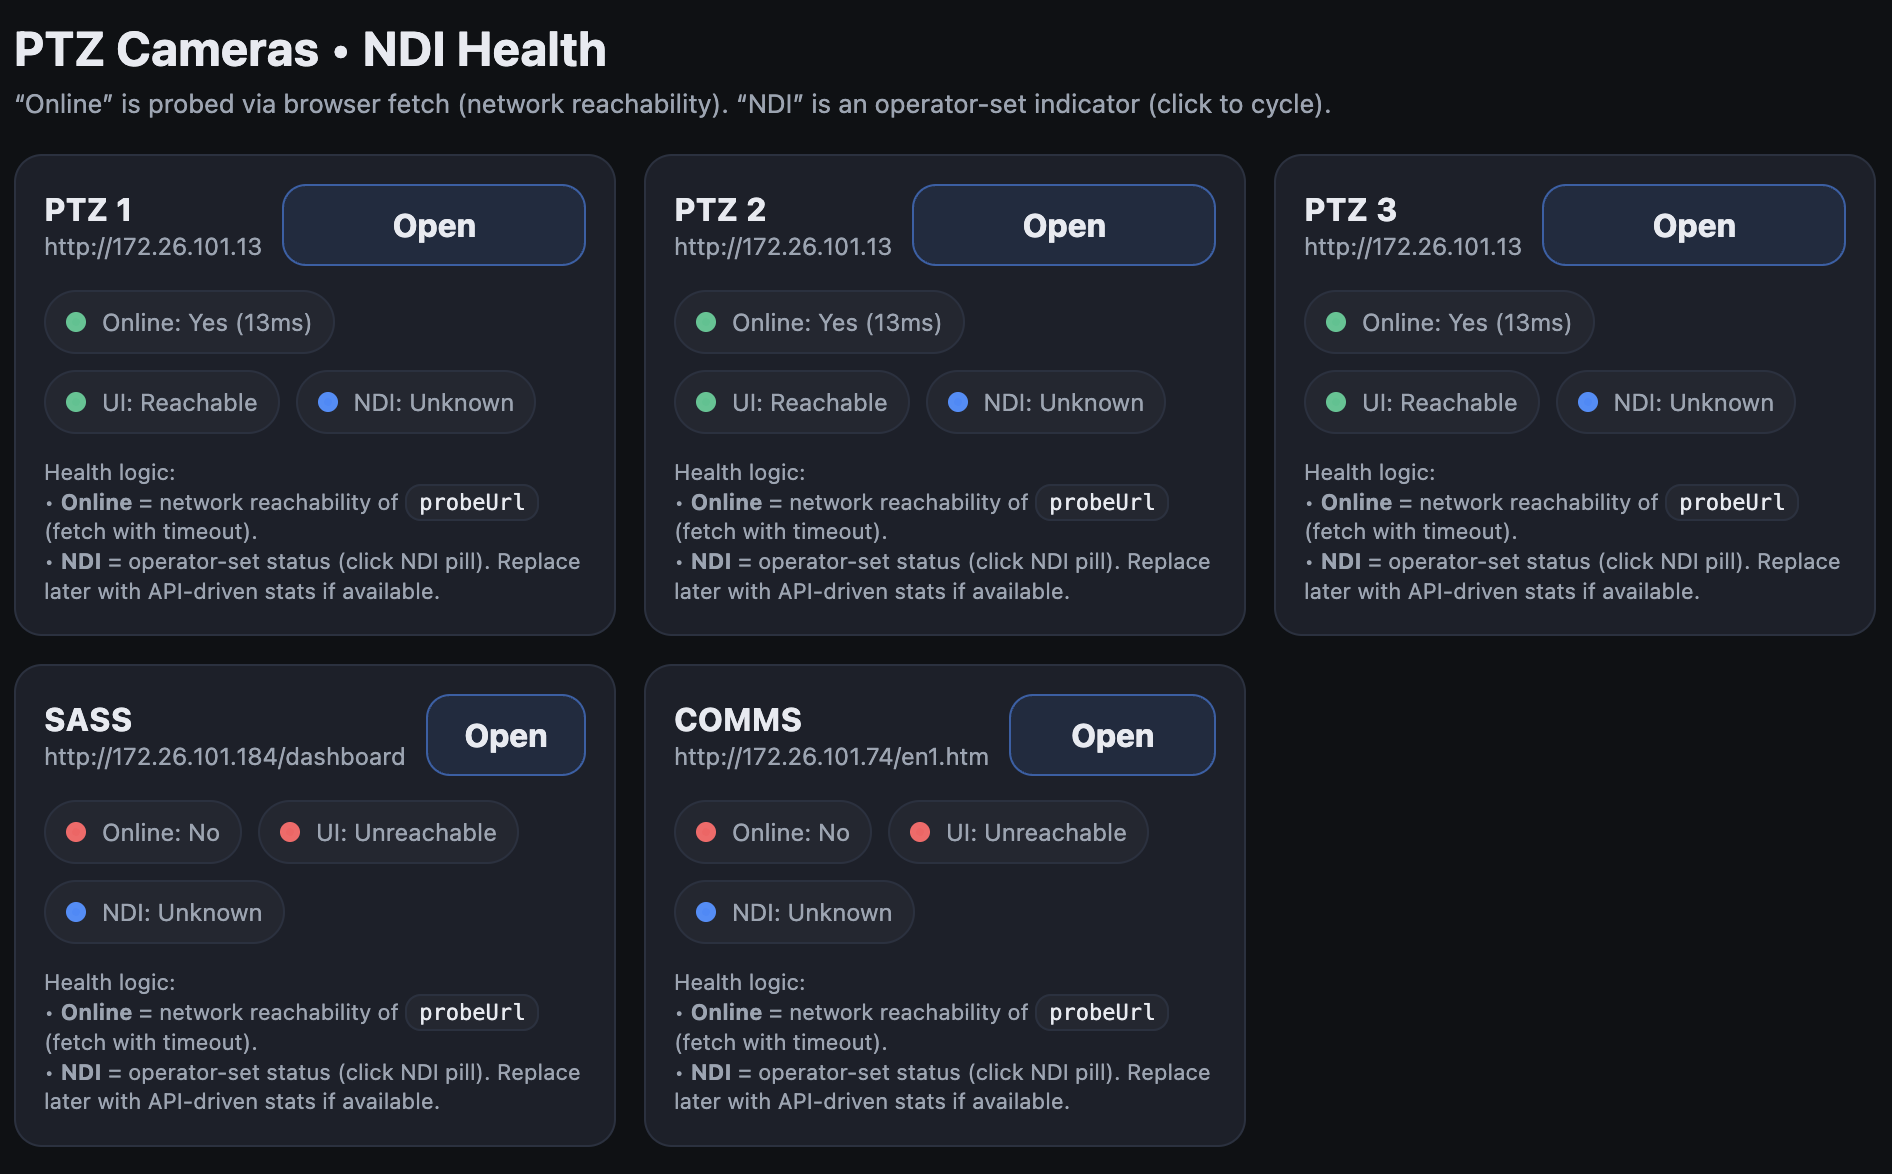Screen dimensions: 1892x1174
Task: Click the PTZ 2 URL http://172.26.101.13
Action: [783, 247]
